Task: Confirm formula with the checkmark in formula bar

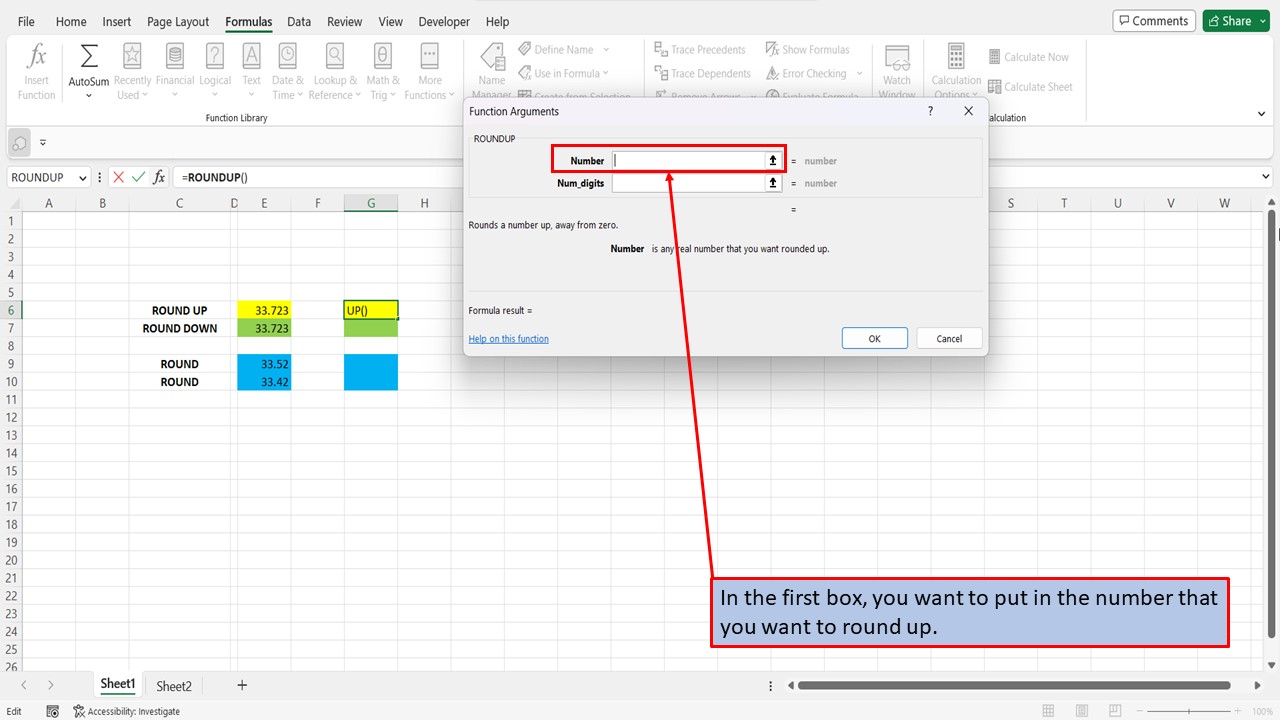Action: [138, 177]
